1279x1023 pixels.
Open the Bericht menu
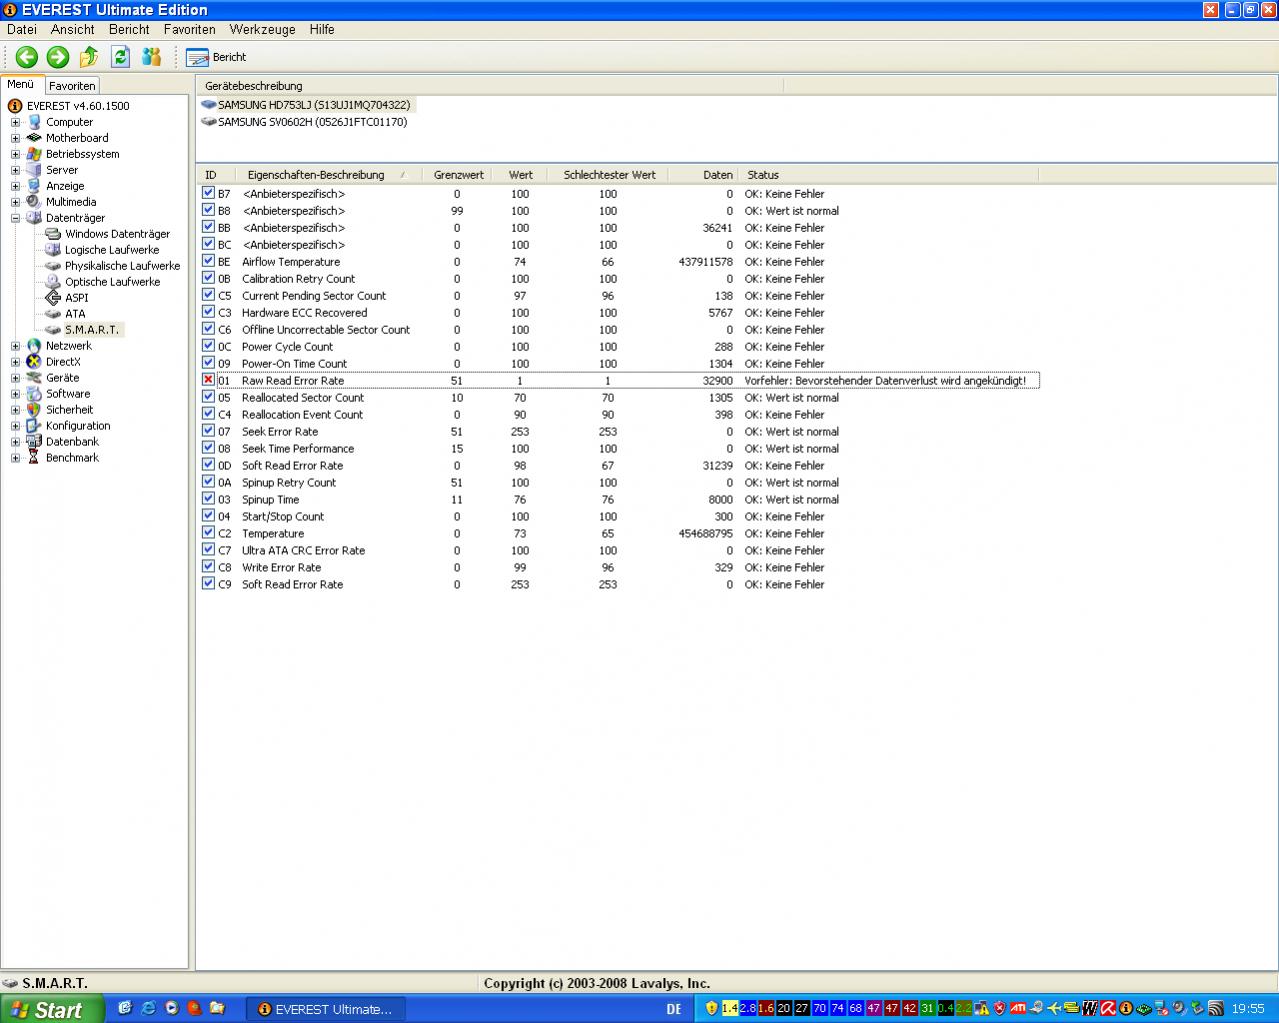(x=129, y=30)
